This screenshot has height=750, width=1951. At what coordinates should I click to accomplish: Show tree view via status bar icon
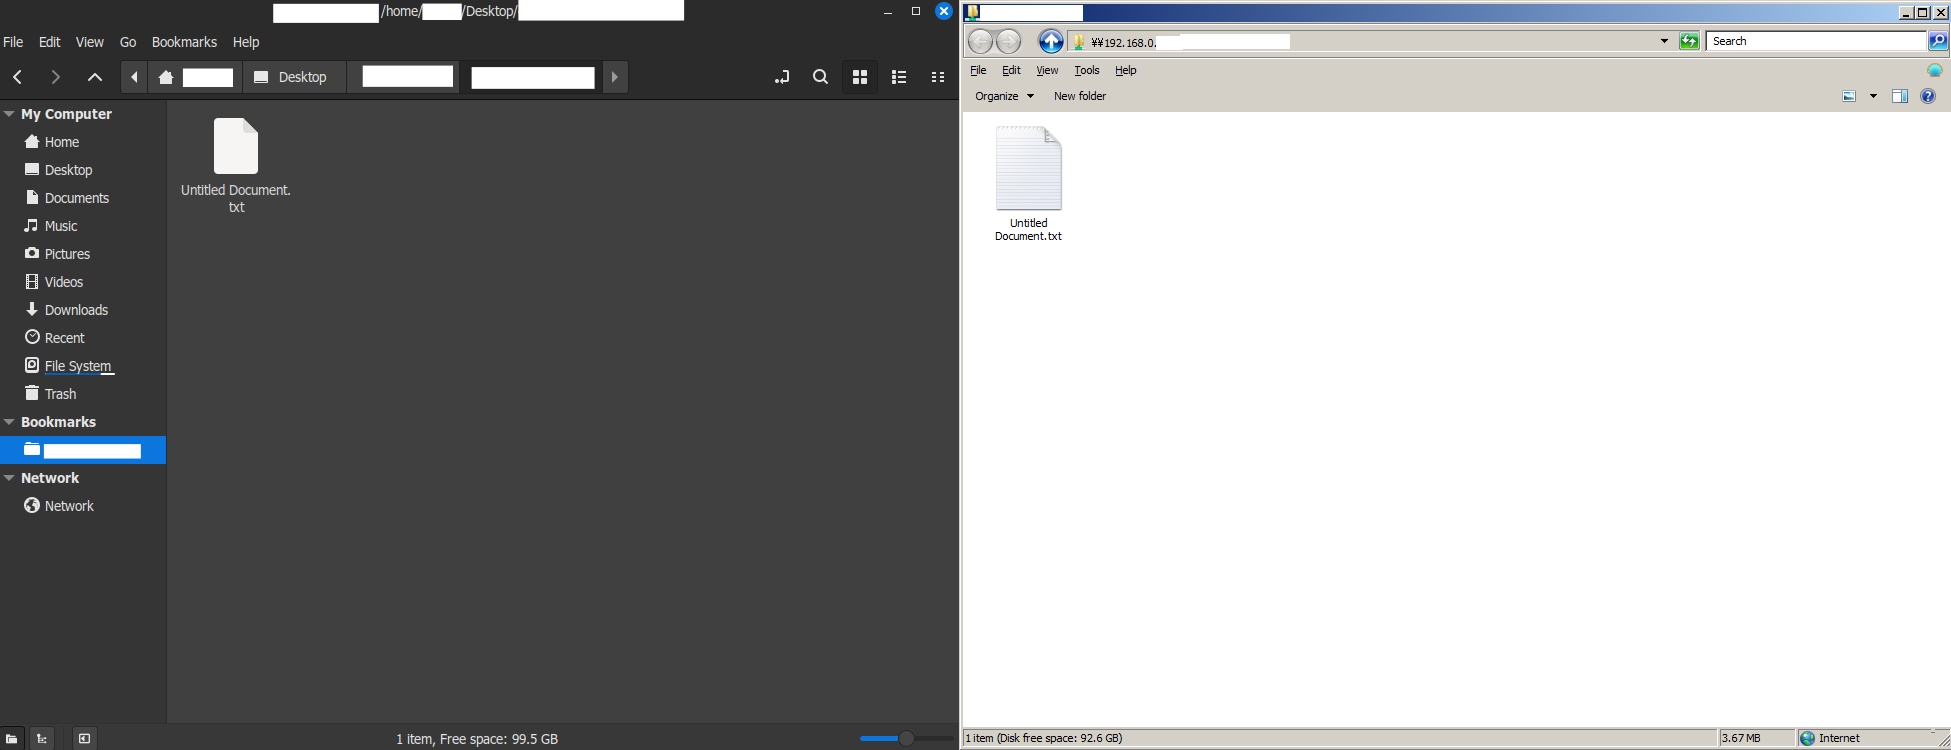tap(41, 739)
